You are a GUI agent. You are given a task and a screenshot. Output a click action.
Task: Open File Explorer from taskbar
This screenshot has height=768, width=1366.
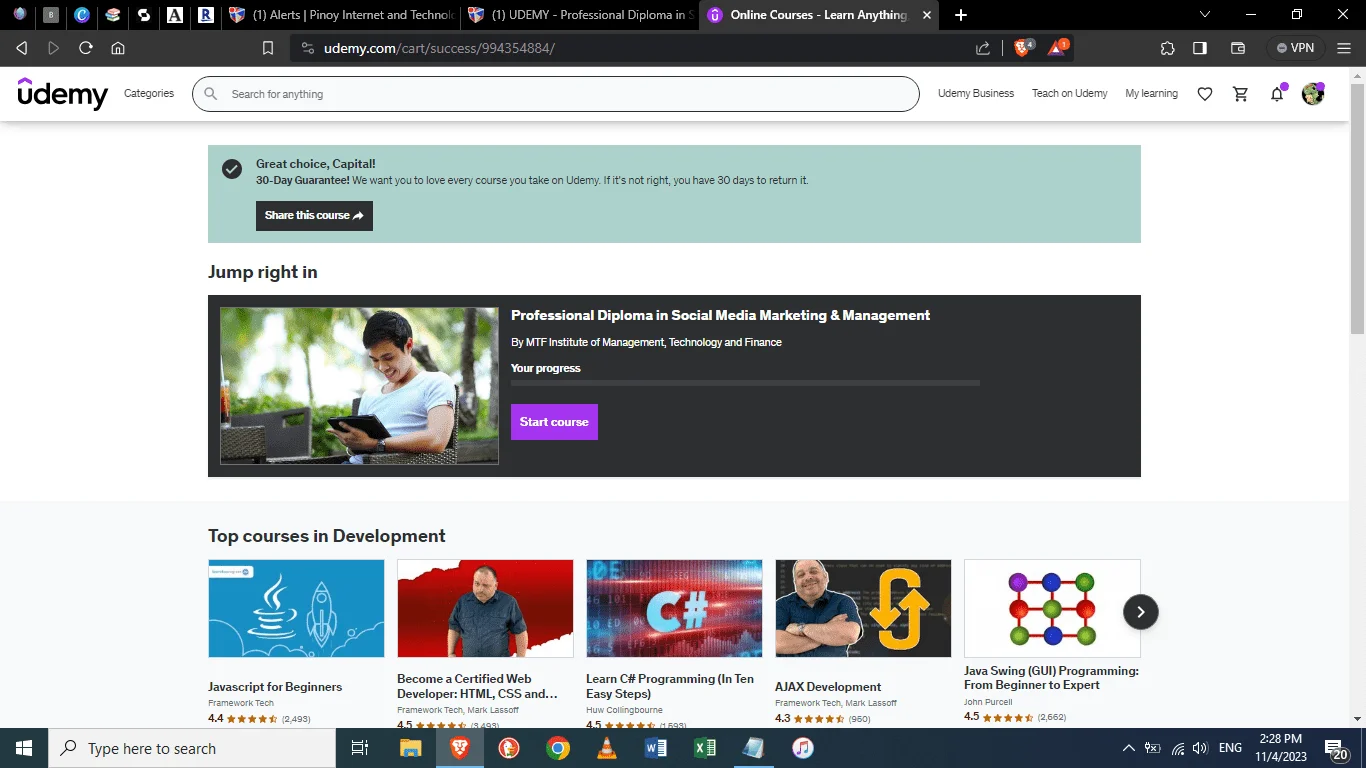point(411,748)
